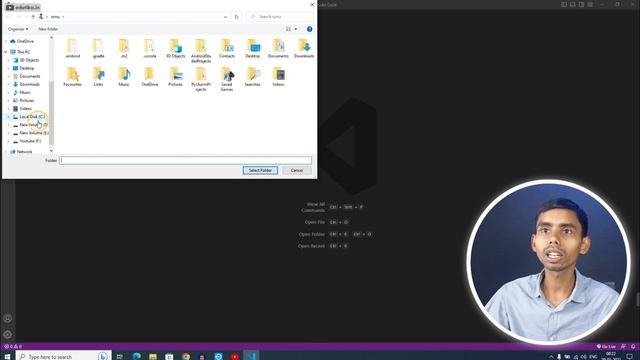This screenshot has height=360, width=640.
Task: Open VS Code Manage gear icon
Action: 7,334
